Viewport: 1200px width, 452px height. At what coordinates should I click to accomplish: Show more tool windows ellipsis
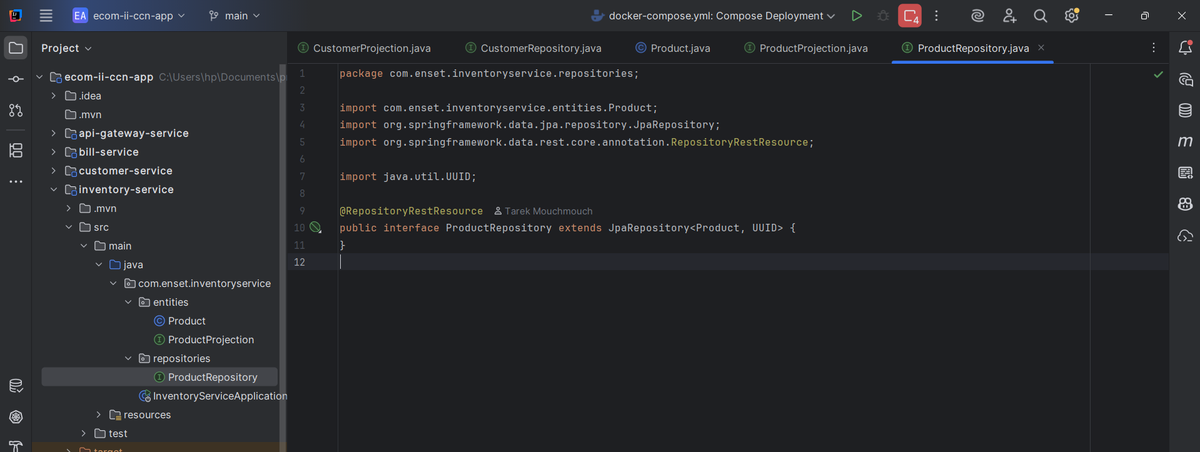[15, 182]
